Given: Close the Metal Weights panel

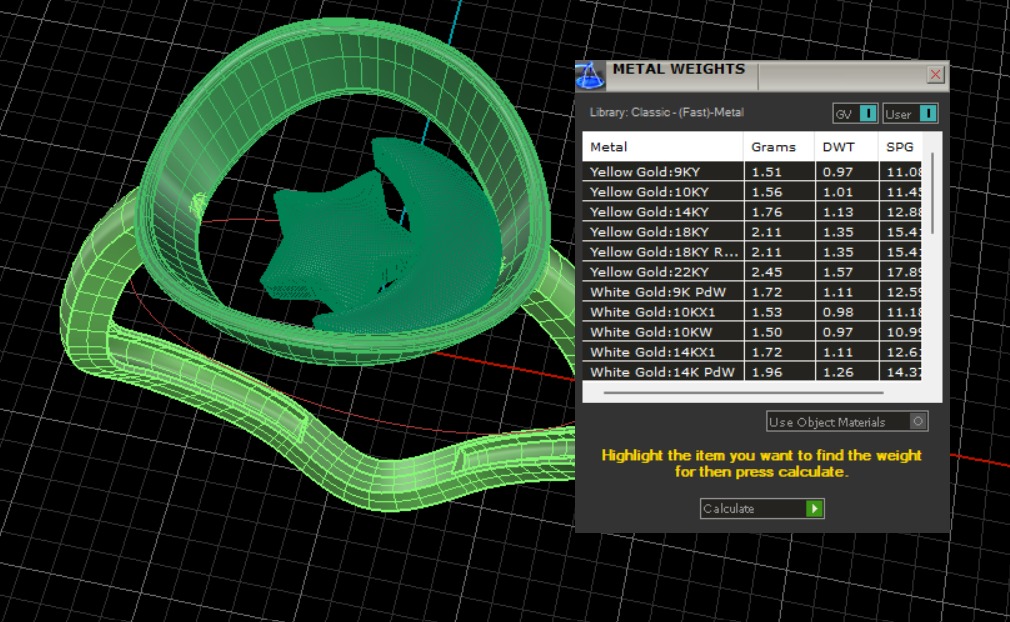Looking at the screenshot, I should tap(935, 75).
